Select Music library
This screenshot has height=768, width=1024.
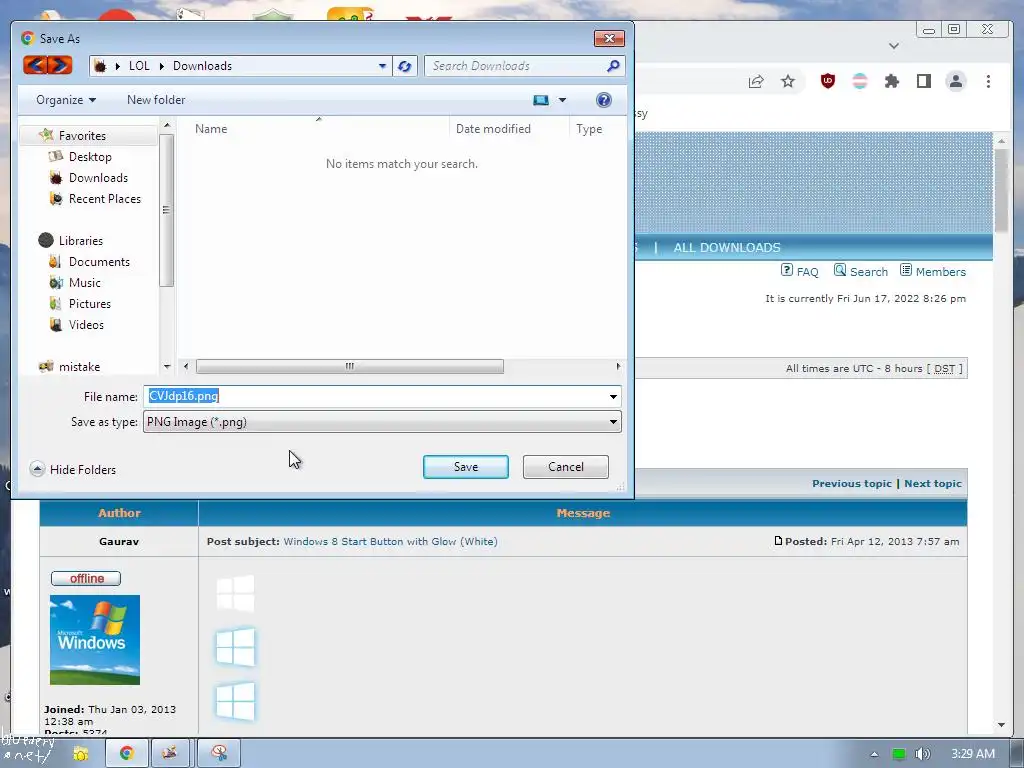coord(84,283)
